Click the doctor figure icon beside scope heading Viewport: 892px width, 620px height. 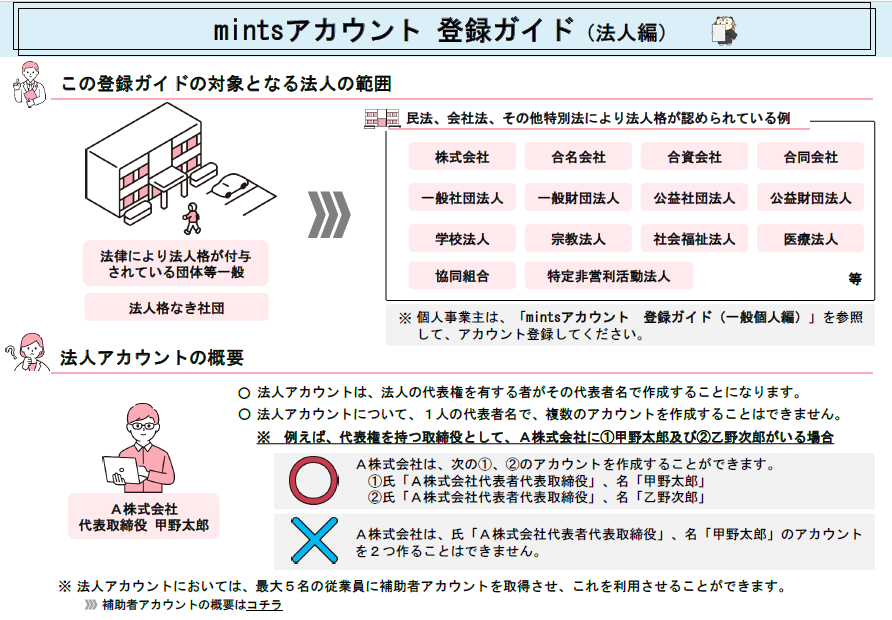[x=29, y=84]
